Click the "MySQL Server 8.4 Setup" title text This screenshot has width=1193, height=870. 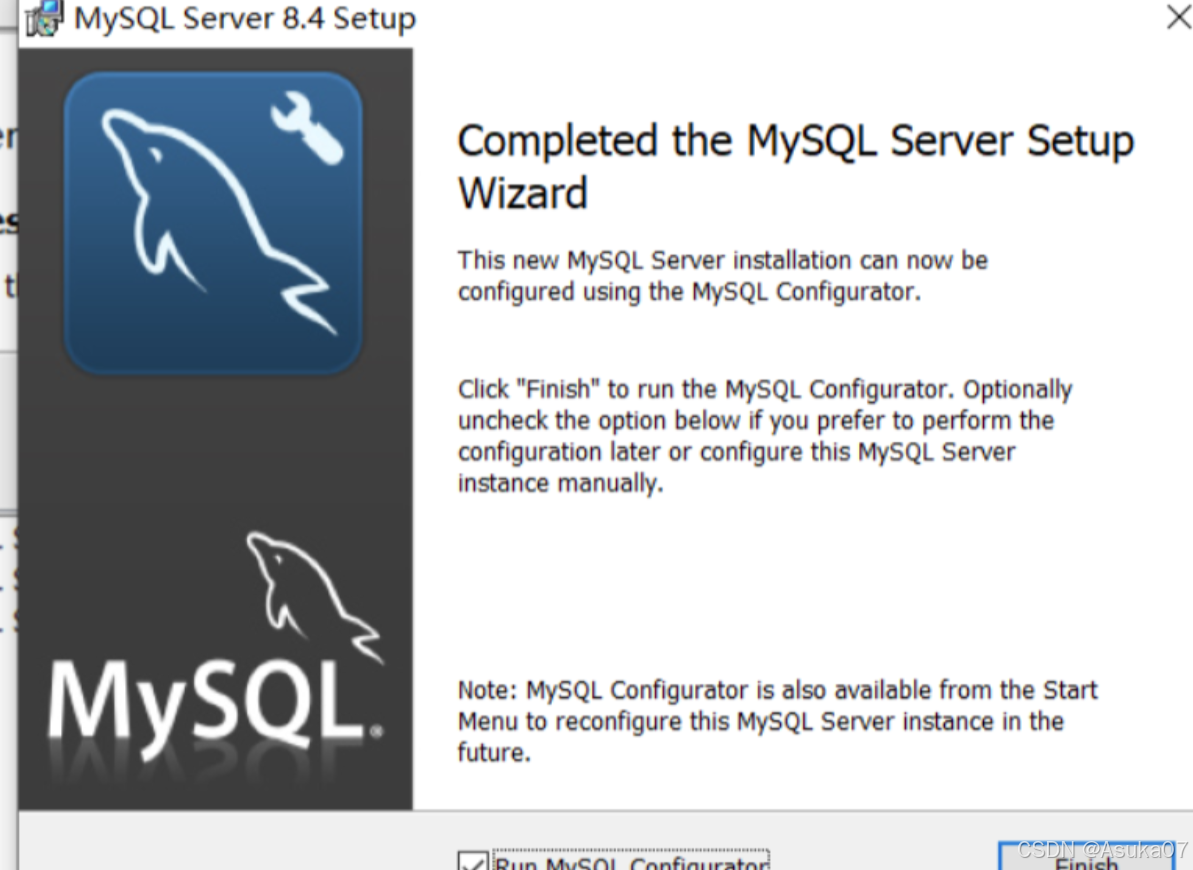245,18
